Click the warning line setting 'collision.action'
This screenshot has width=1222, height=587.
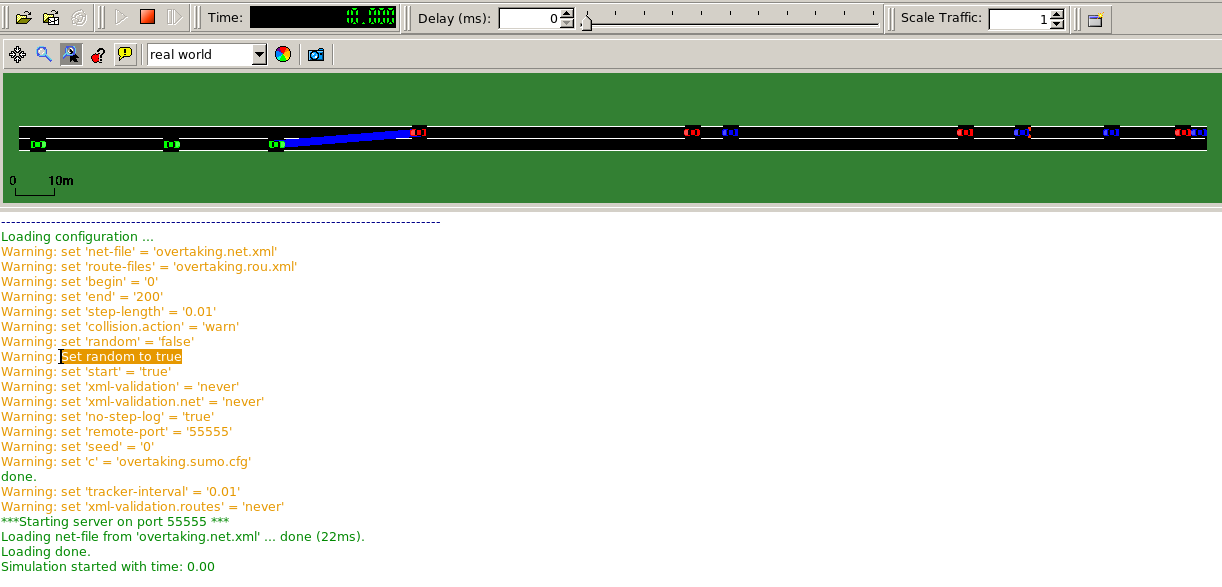120,327
